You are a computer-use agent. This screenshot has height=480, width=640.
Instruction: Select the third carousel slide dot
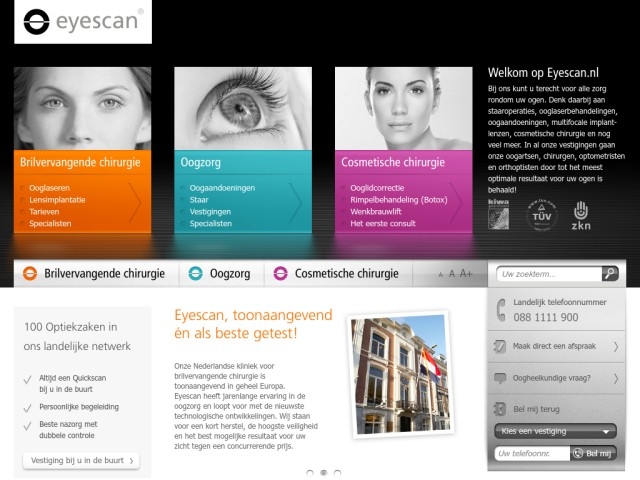point(337,472)
